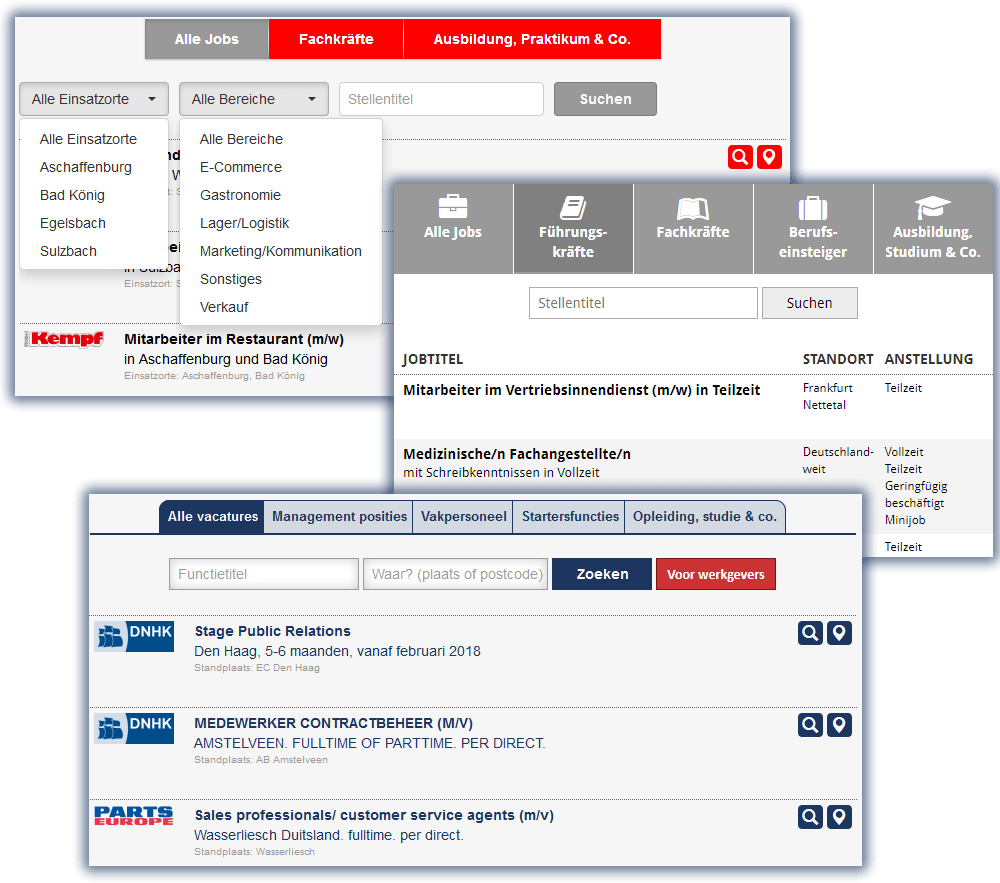Switch to the Führungskräfte tab
This screenshot has width=1000, height=883.
click(x=573, y=230)
